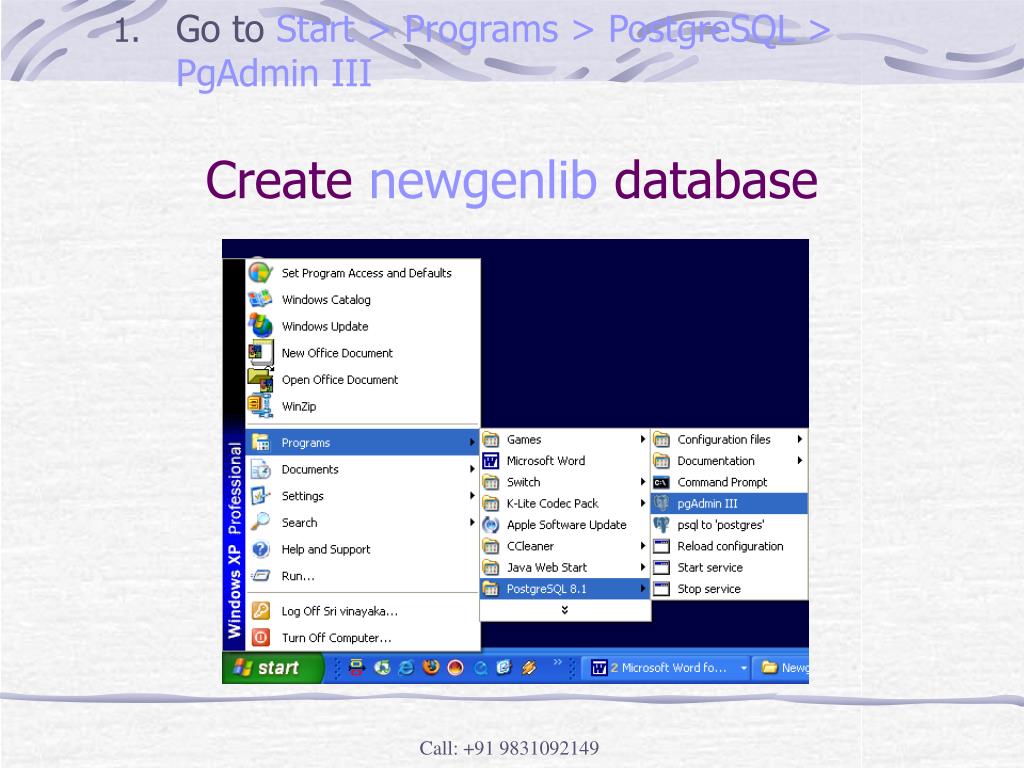This screenshot has height=768, width=1024.
Task: Select the Run... entry text
Action: (298, 576)
